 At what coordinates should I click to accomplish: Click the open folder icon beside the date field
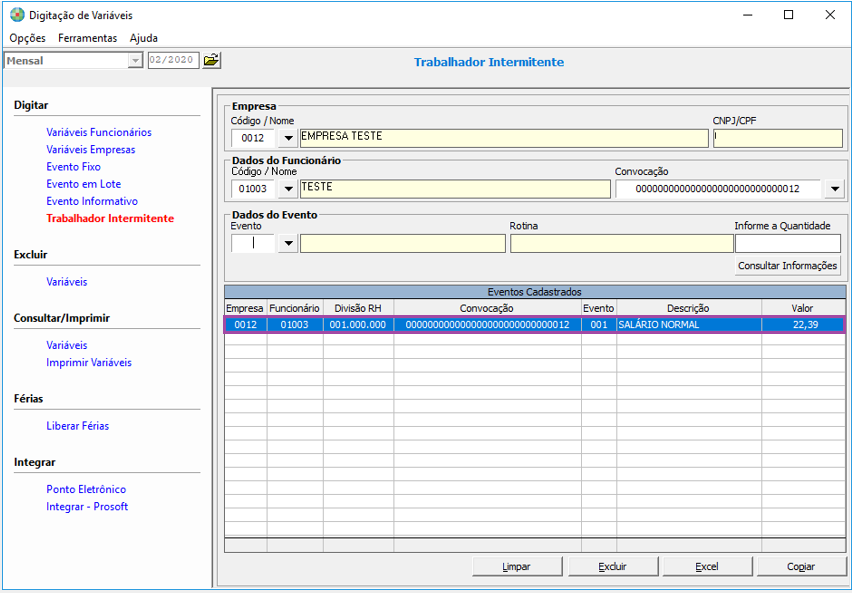pos(211,60)
